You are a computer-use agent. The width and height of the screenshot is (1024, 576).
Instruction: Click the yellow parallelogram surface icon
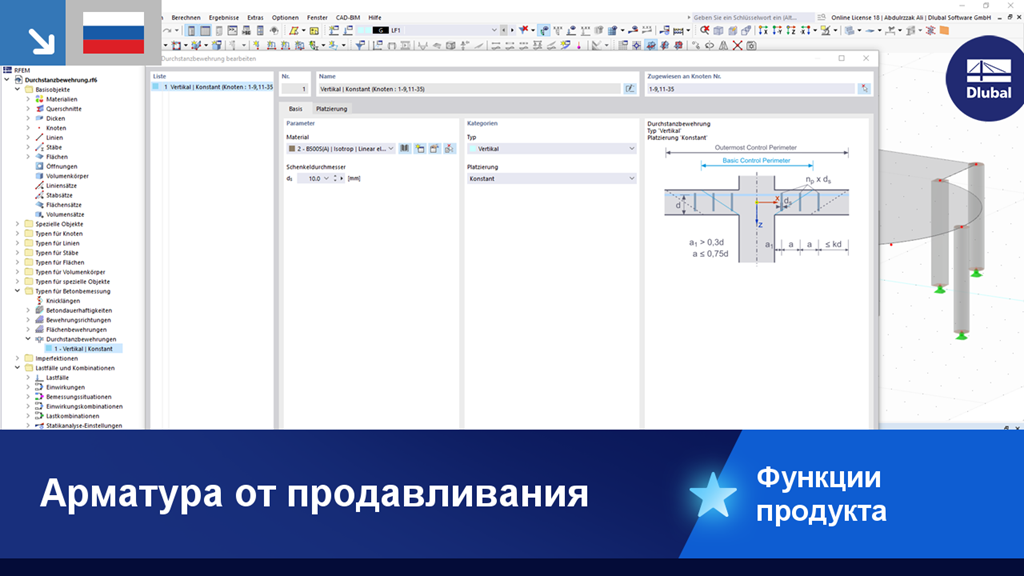[x=295, y=30]
